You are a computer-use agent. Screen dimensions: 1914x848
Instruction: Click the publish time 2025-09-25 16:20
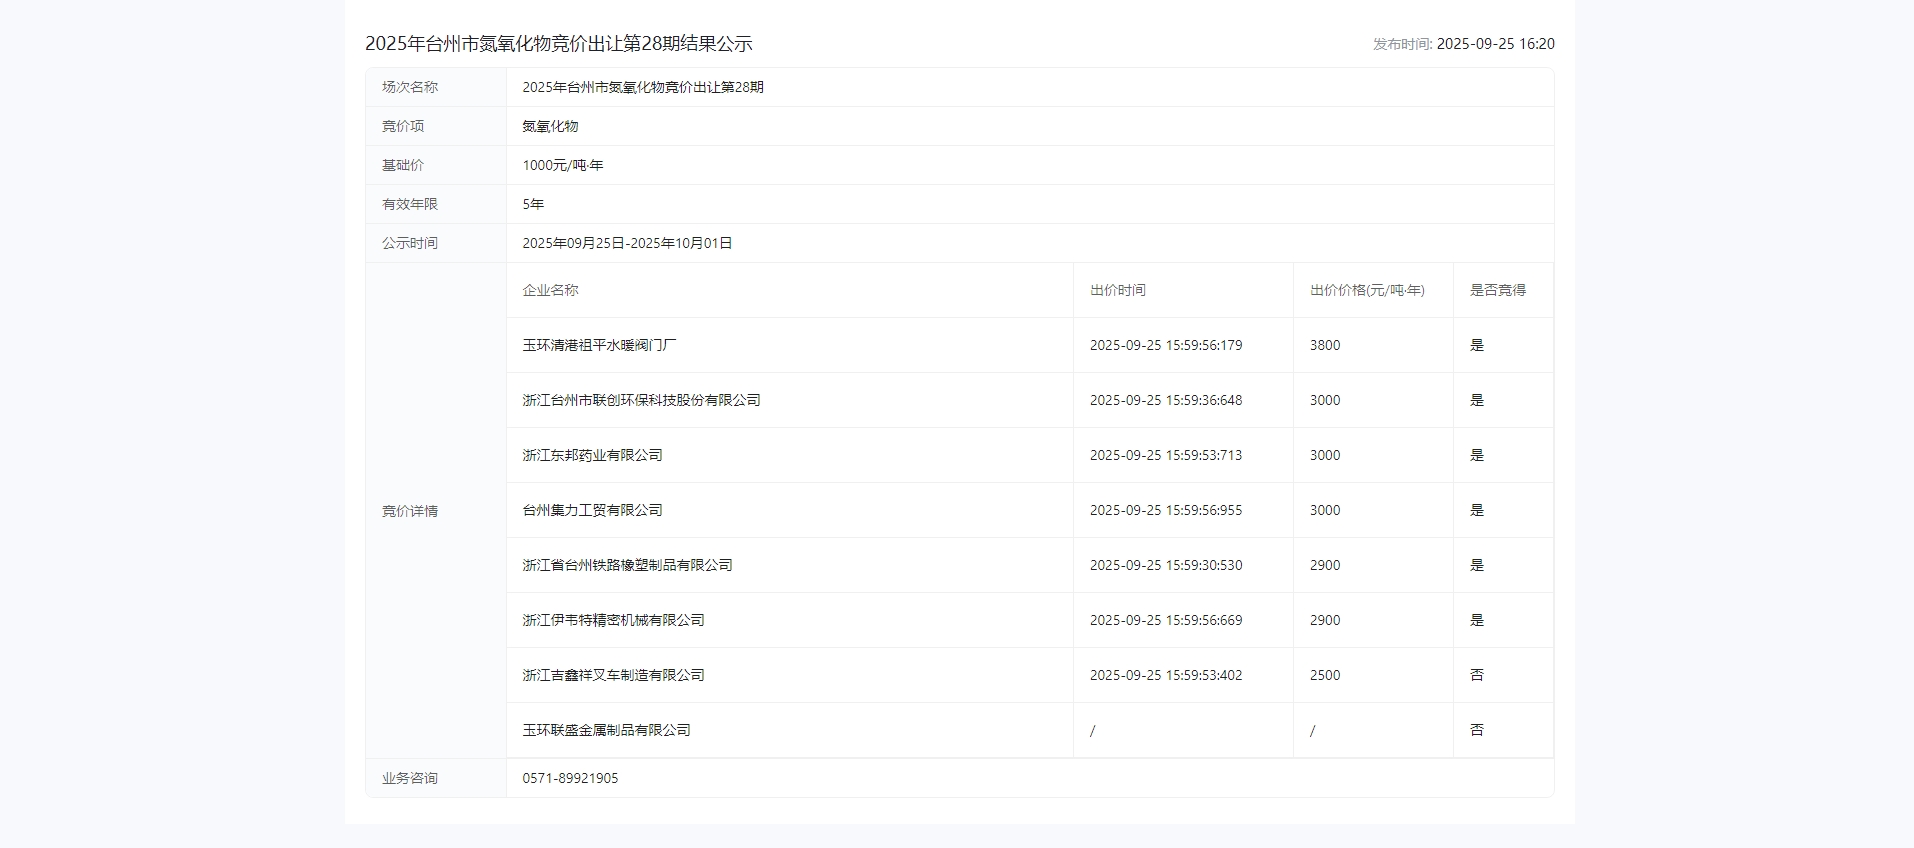point(1495,44)
